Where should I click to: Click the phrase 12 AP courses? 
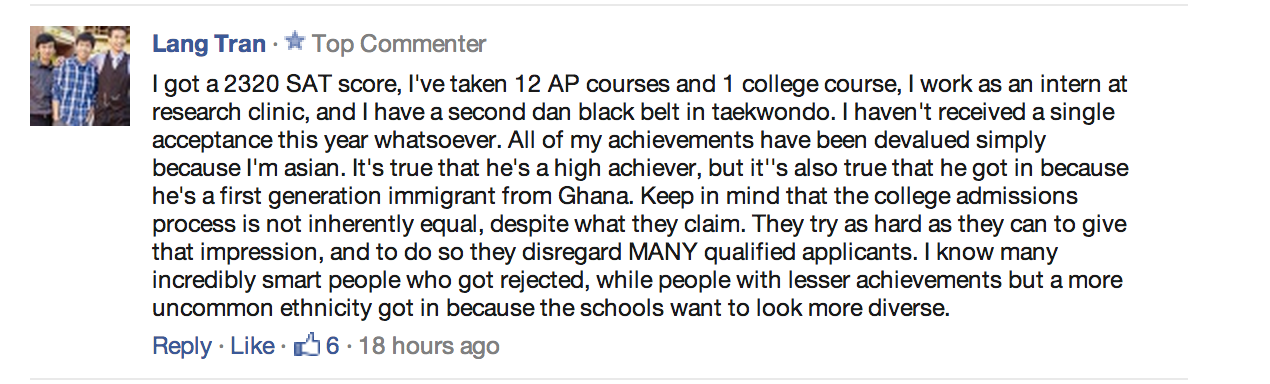tap(582, 83)
